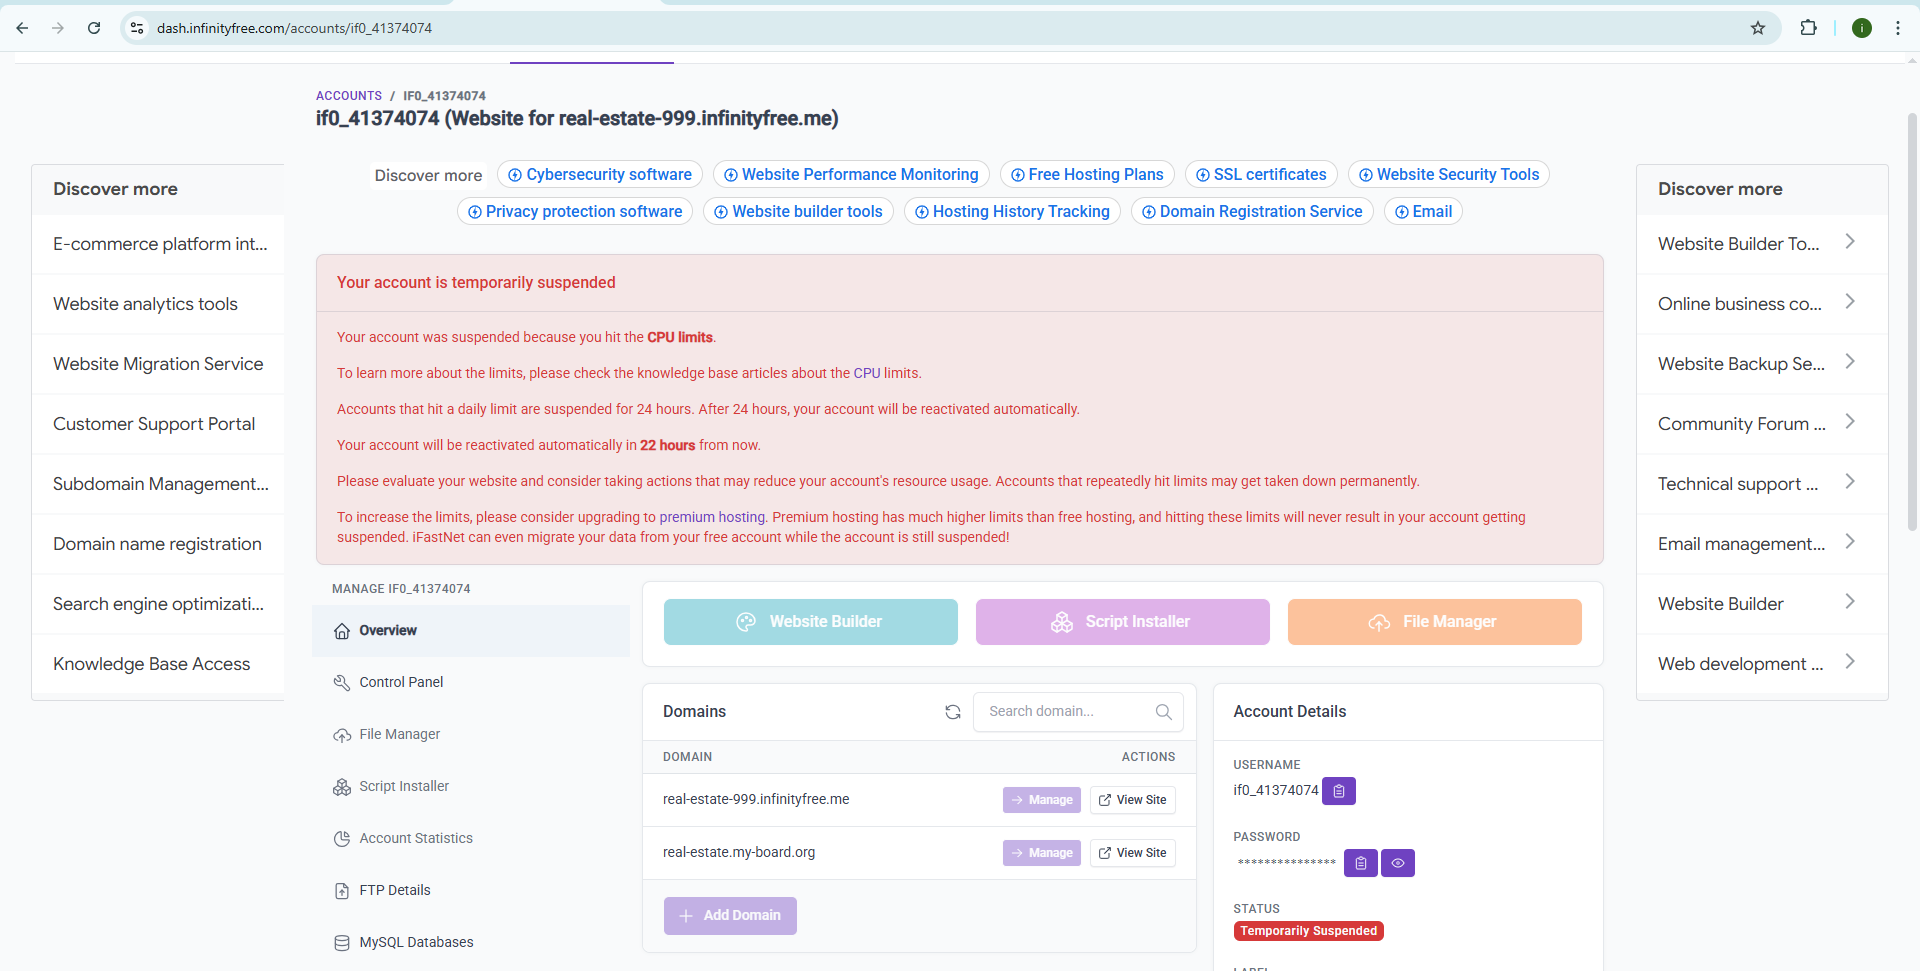1920x971 pixels.
Task: Follow the premium hosting link
Action: 711,517
